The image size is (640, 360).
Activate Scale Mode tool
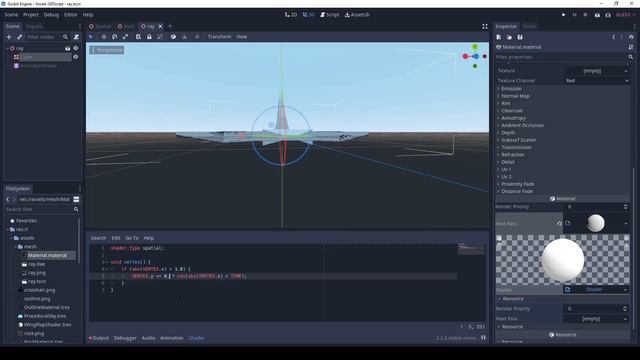125,37
